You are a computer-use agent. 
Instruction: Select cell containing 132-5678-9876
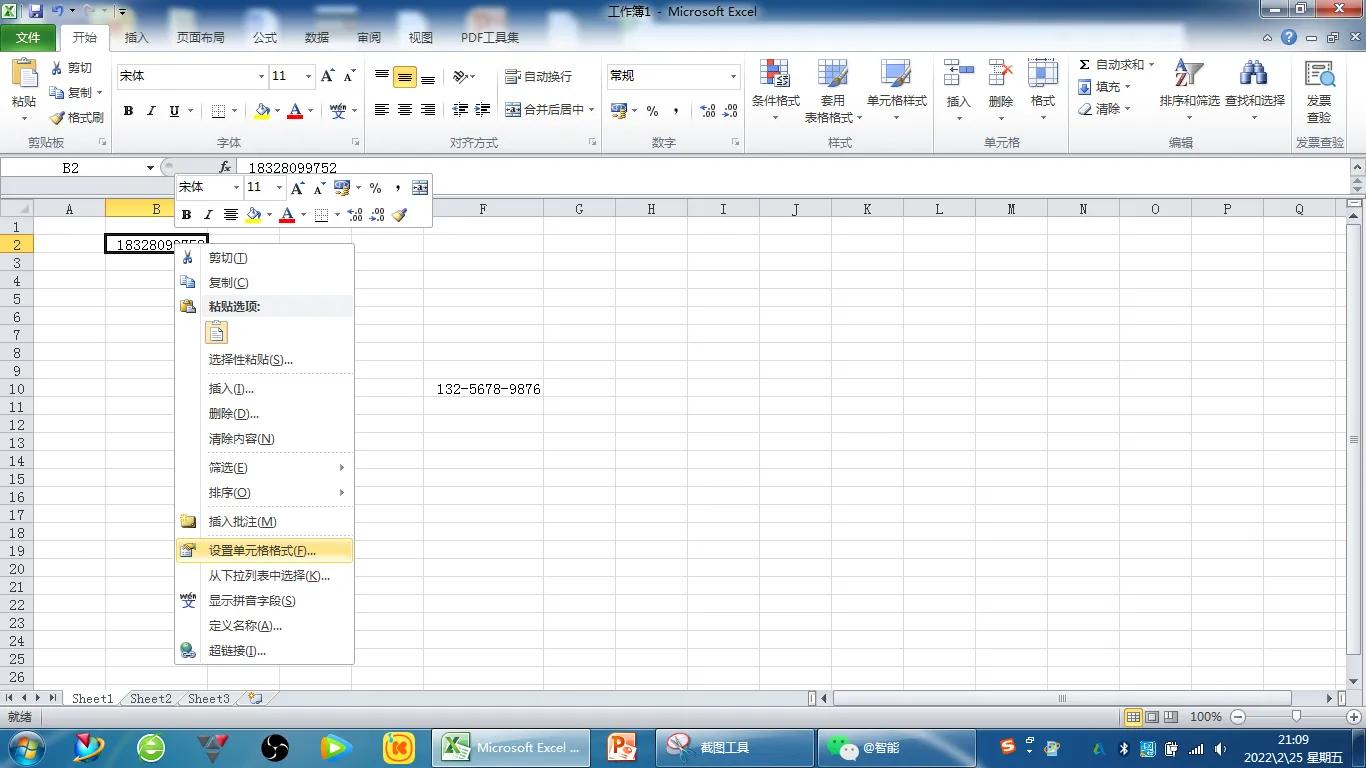click(483, 389)
